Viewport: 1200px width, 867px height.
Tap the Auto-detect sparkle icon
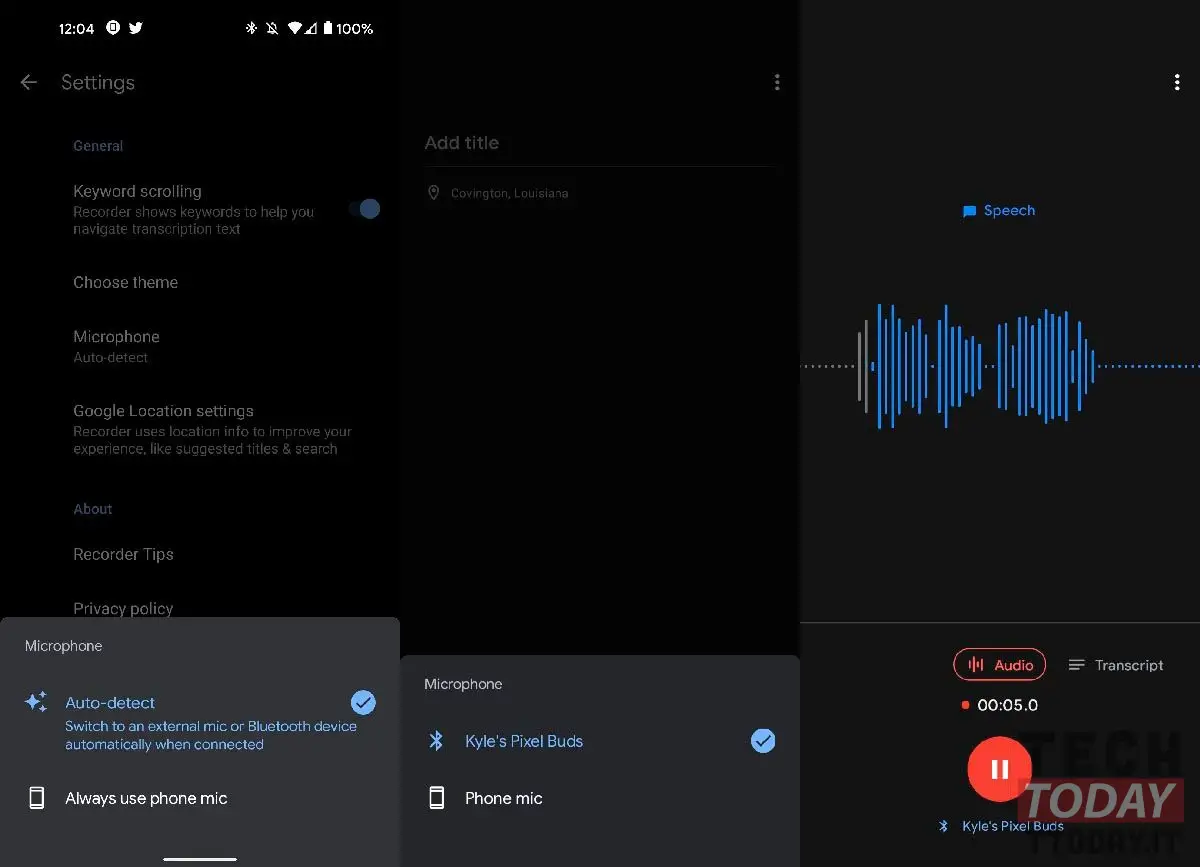36,702
